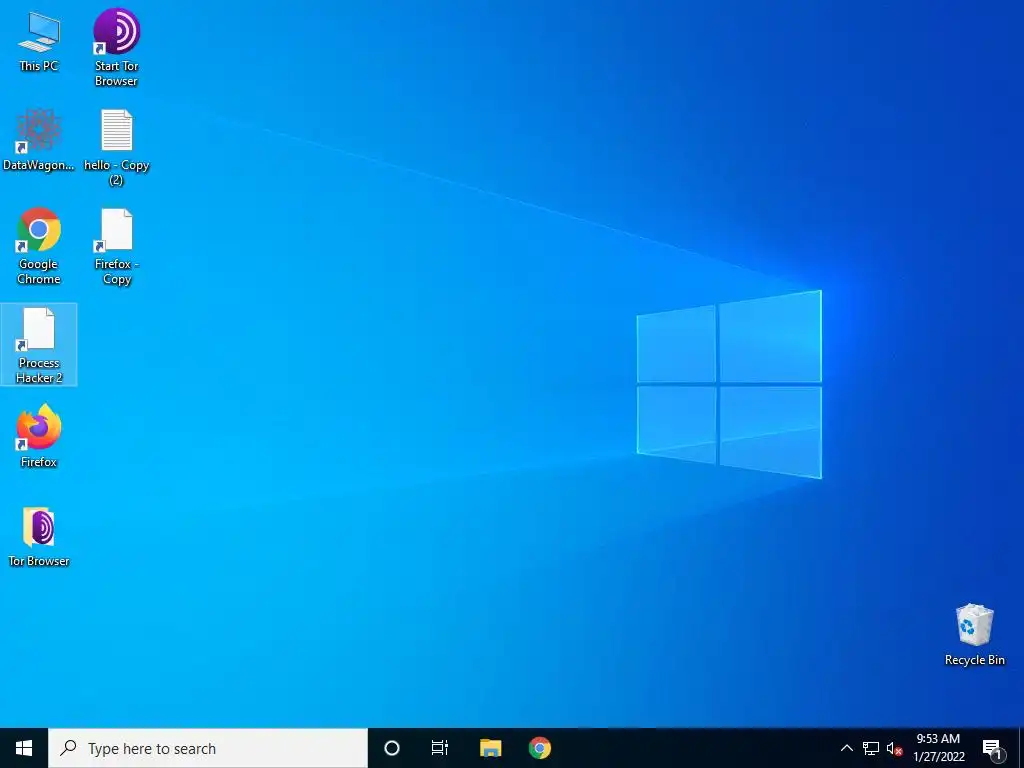The height and width of the screenshot is (768, 1024).
Task: Open the clock showing 9:53 AM
Action: pyautogui.click(x=938, y=748)
